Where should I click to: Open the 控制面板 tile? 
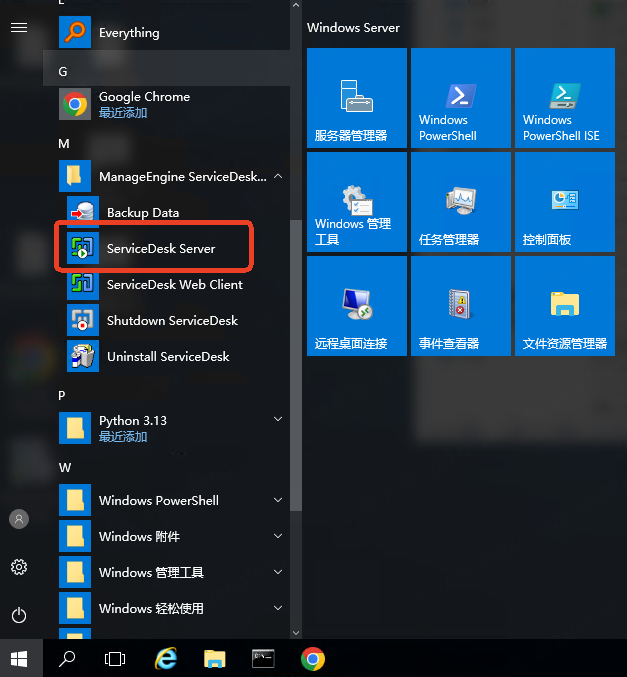[565, 202]
